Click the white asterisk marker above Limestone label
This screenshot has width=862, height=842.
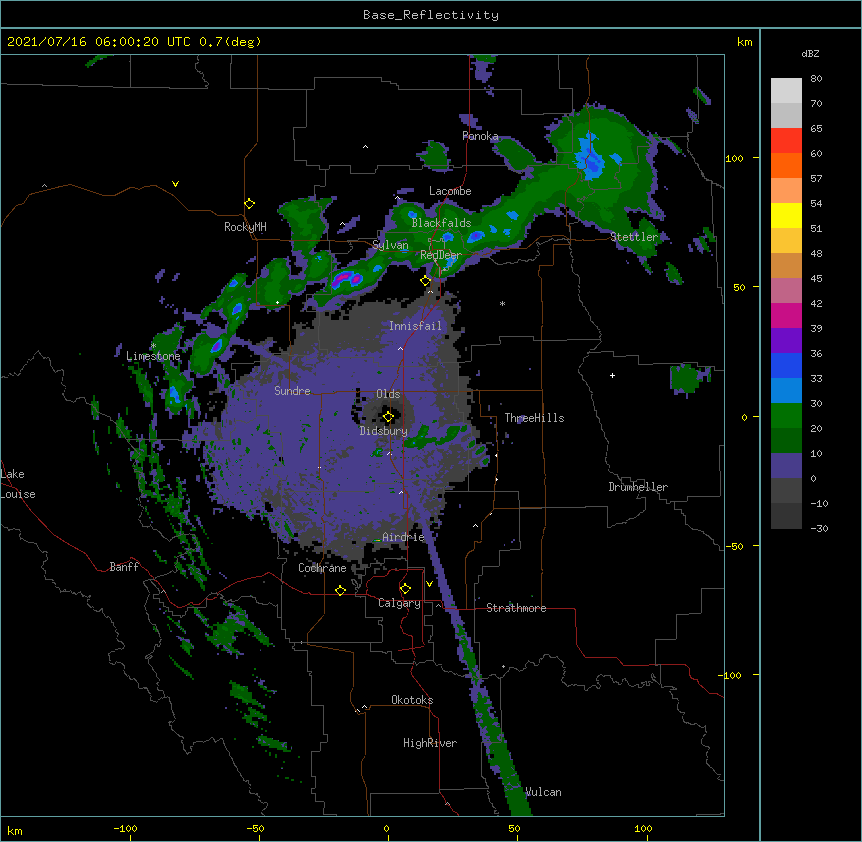[x=154, y=345]
